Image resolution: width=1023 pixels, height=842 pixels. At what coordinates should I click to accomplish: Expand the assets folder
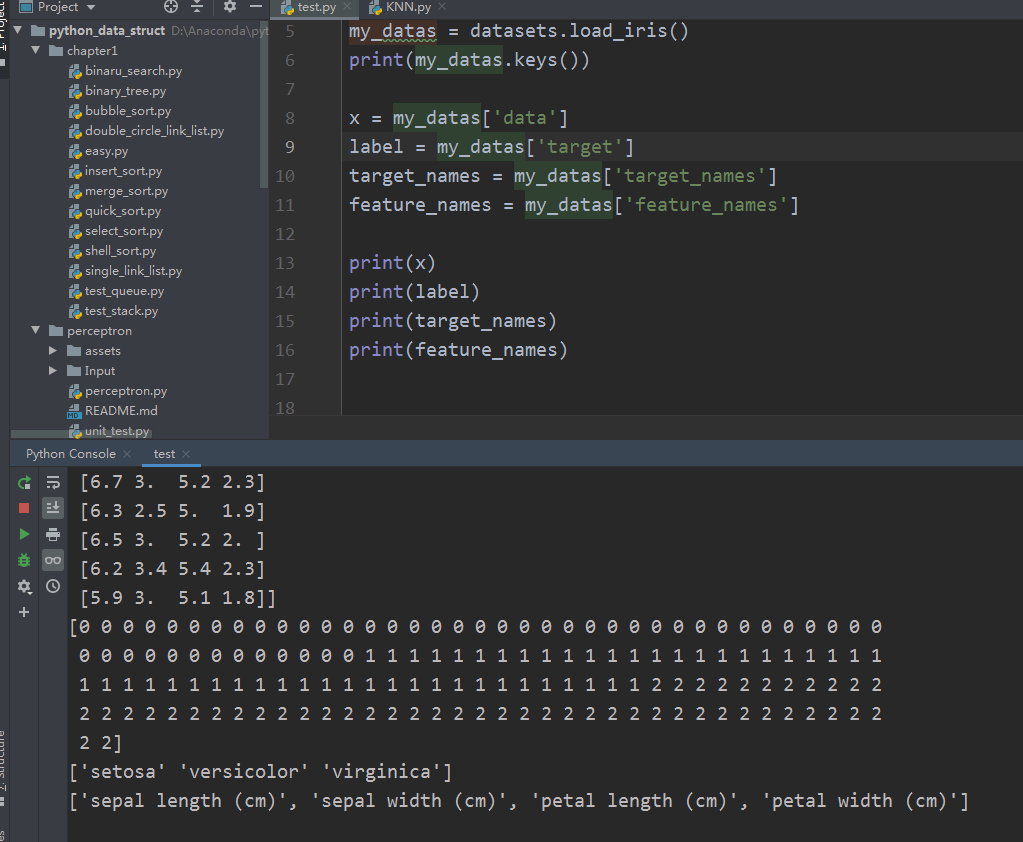pyautogui.click(x=53, y=351)
